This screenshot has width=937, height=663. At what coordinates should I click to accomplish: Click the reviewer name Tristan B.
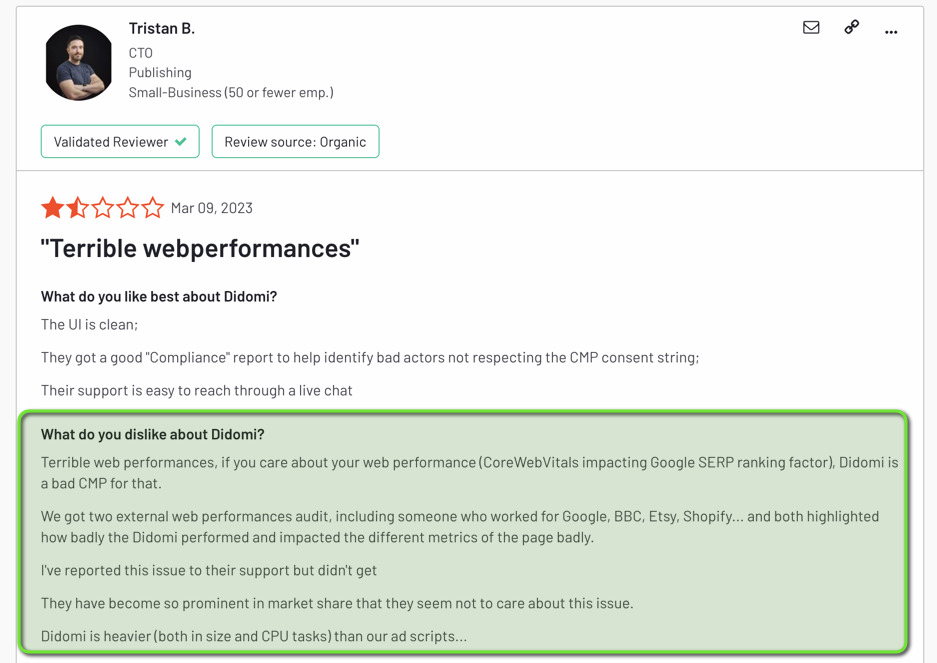[x=162, y=28]
